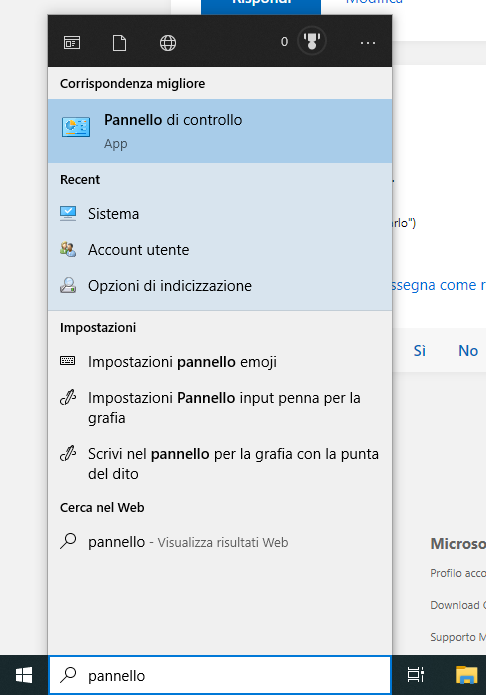Click the Corrispondenza migliore heading
The image size is (486, 695).
pos(133,84)
